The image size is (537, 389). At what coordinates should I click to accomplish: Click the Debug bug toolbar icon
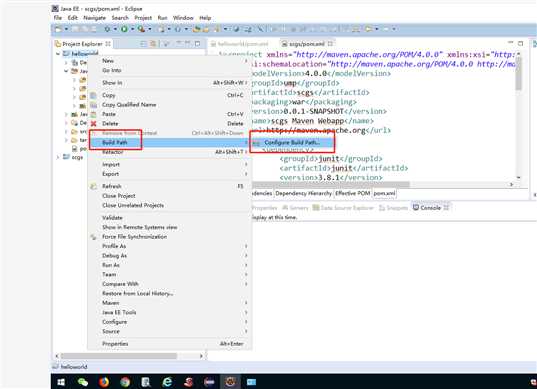107,29
